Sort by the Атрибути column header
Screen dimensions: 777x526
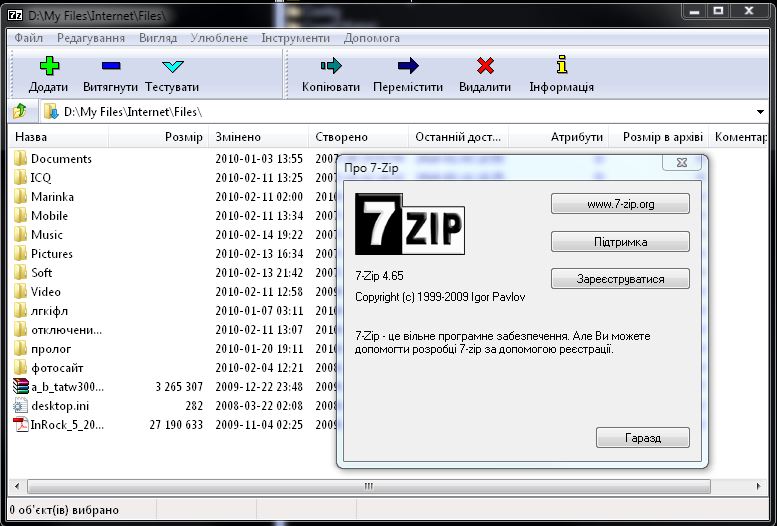(559, 137)
